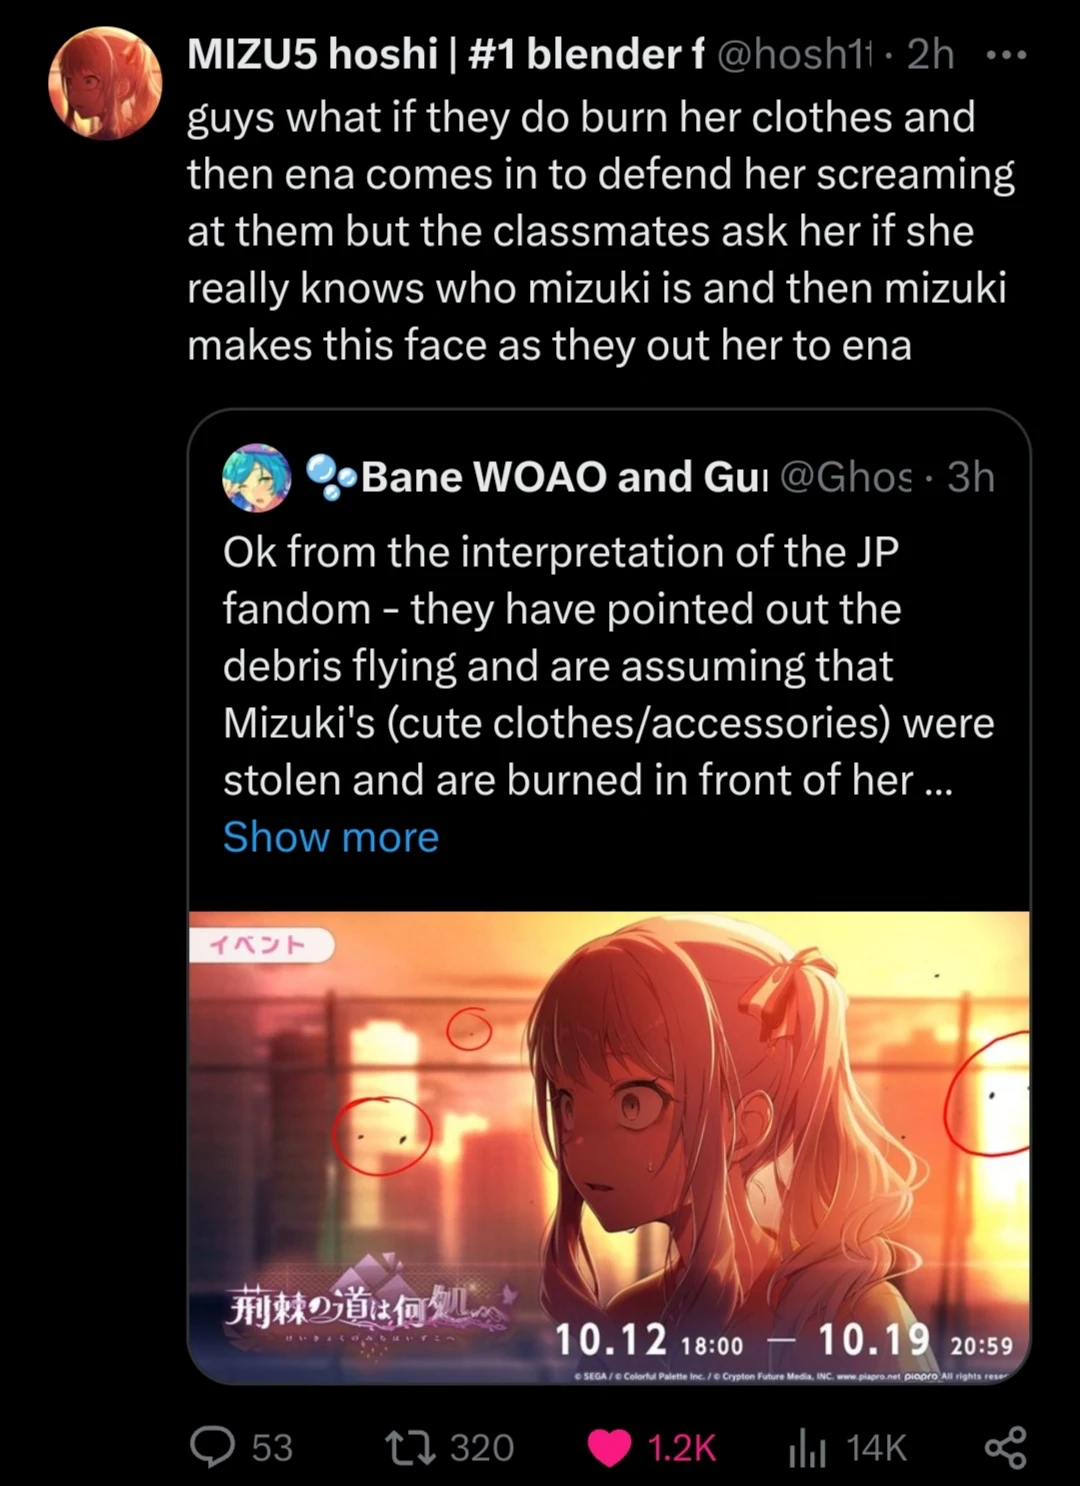Image resolution: width=1080 pixels, height=1486 pixels.
Task: Open the MIZU5 hoshi display name
Action: coord(446,54)
